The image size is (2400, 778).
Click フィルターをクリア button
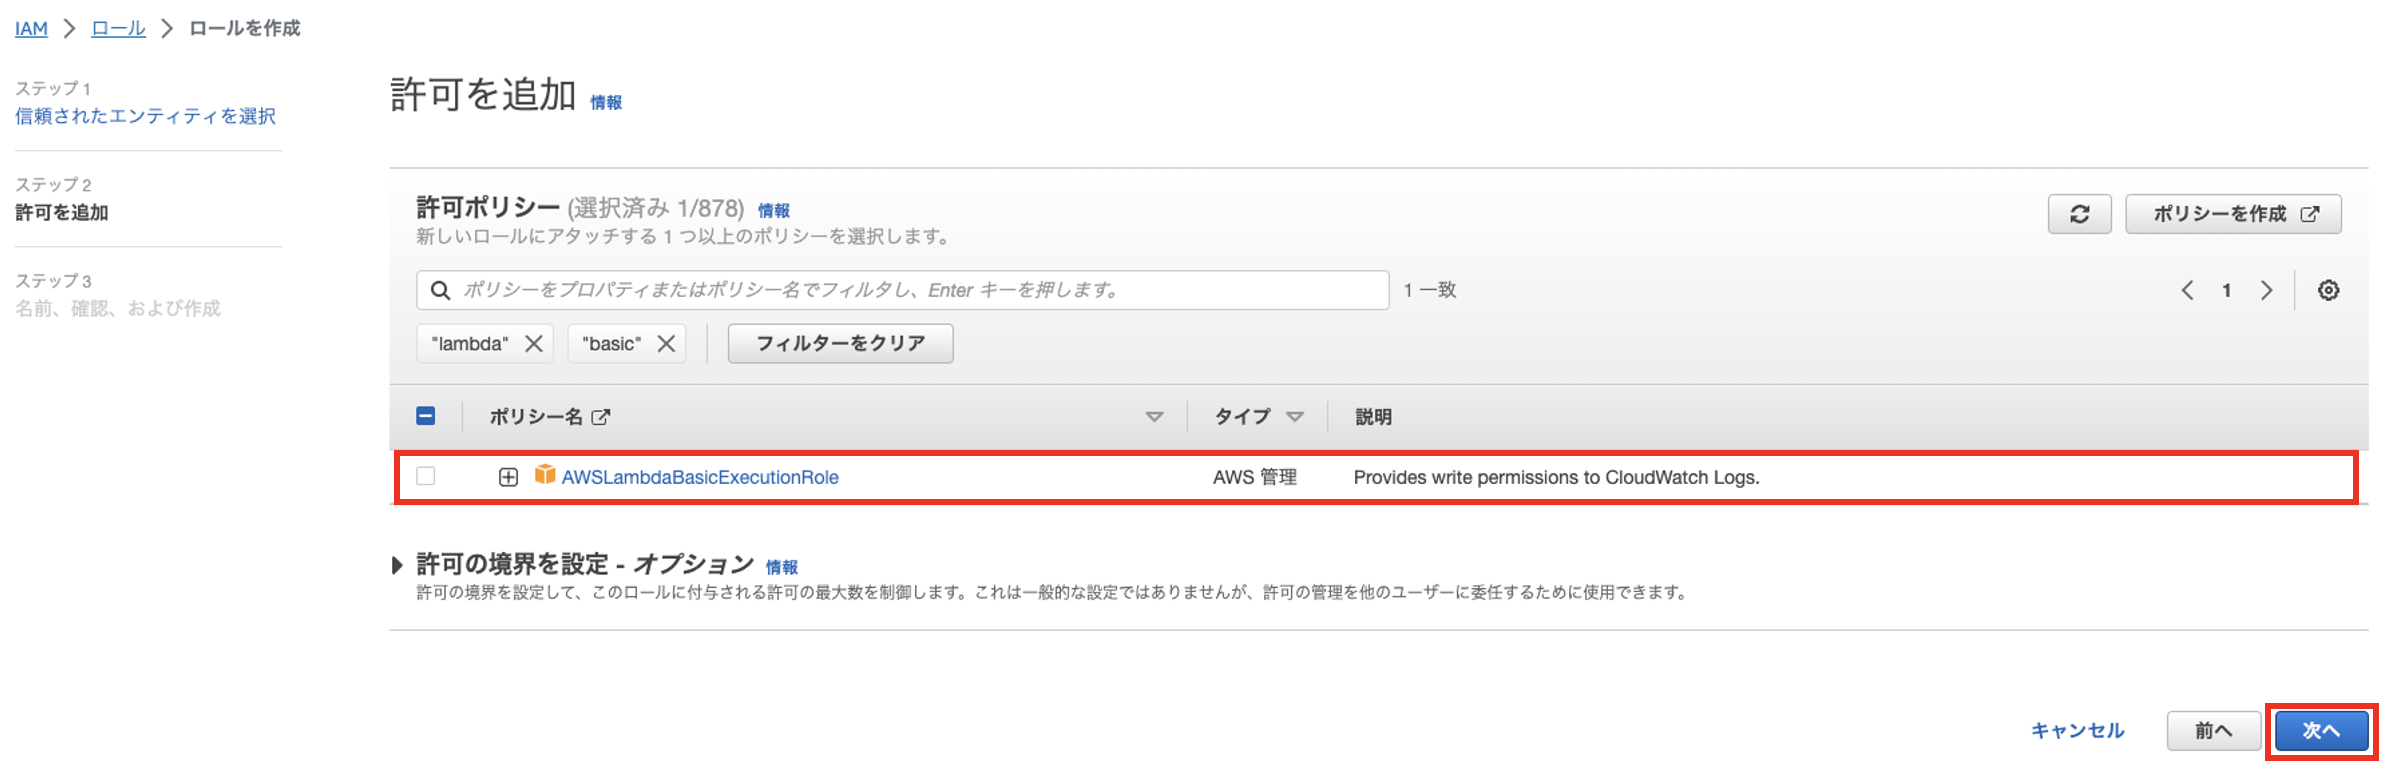tap(840, 343)
